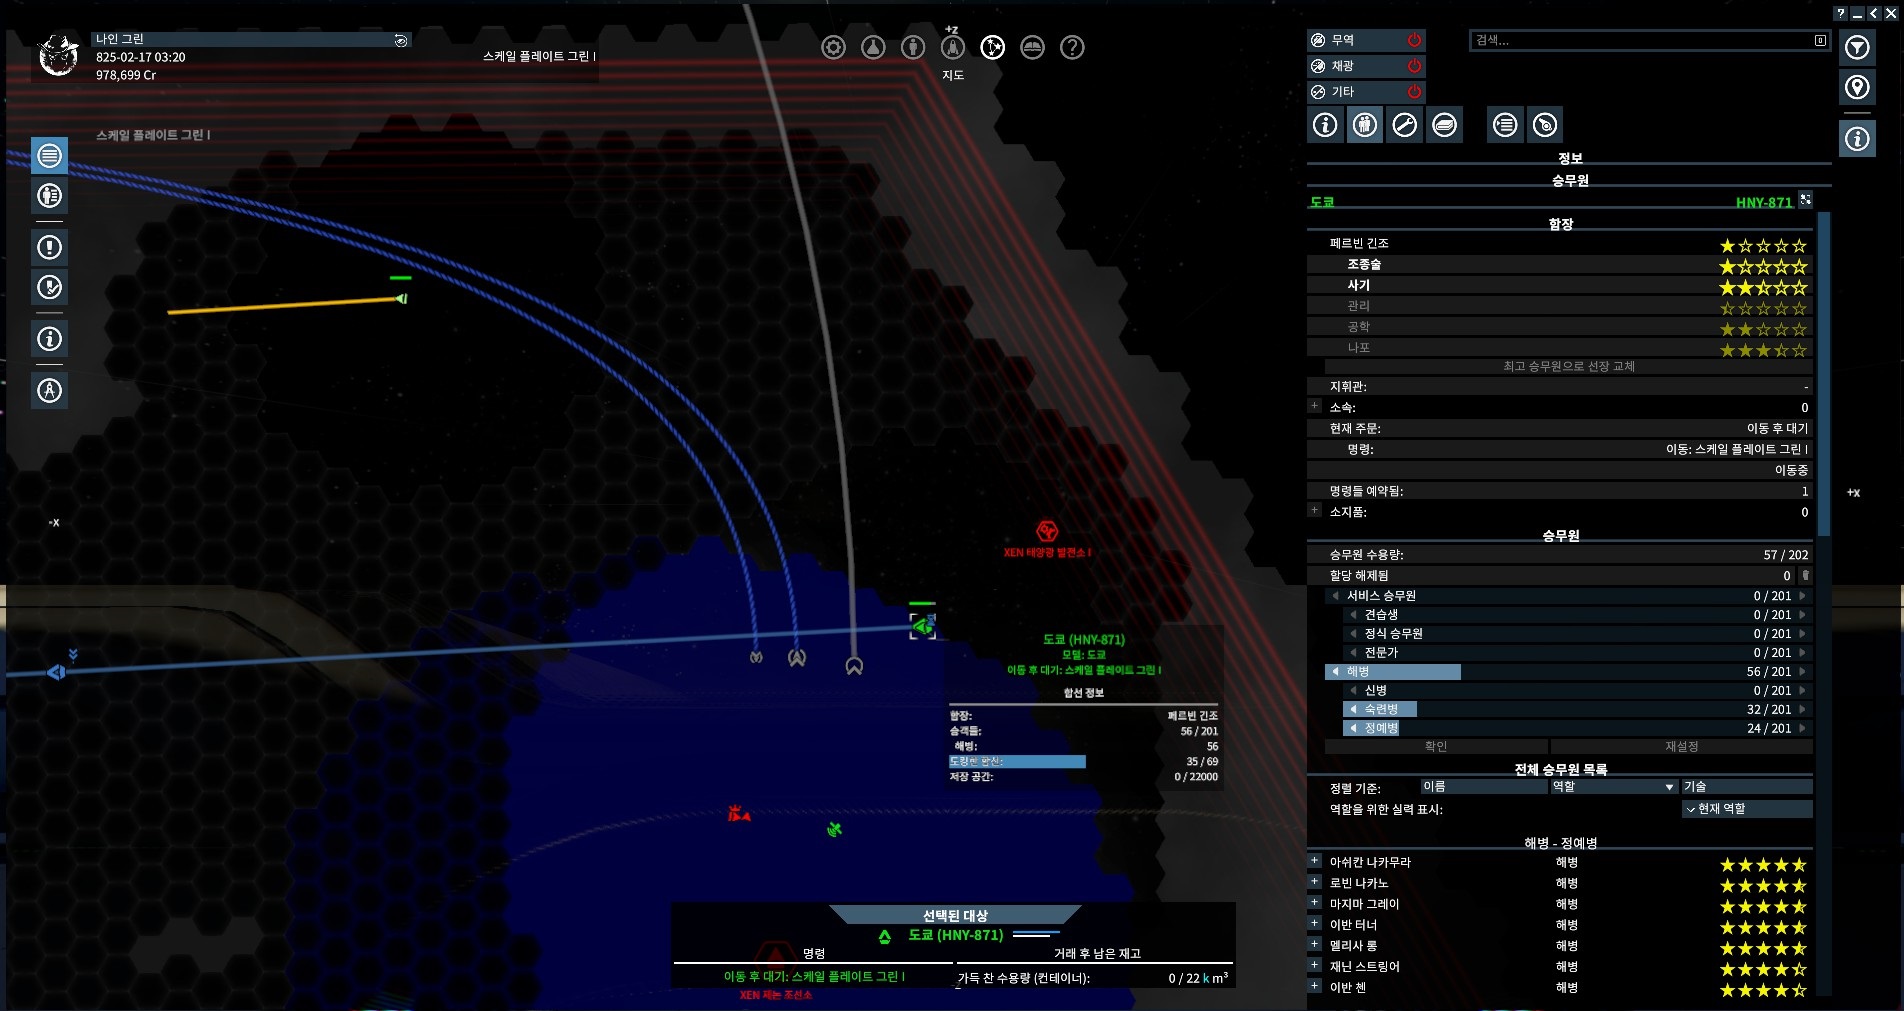Select the map network icon in top bar
This screenshot has height=1011, width=1904.
992,47
